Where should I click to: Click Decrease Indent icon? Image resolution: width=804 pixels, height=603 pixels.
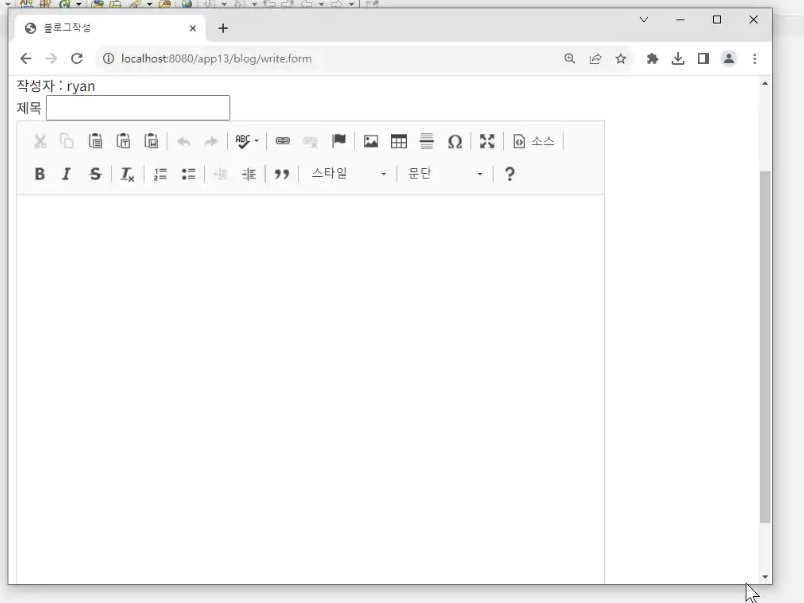[220, 174]
